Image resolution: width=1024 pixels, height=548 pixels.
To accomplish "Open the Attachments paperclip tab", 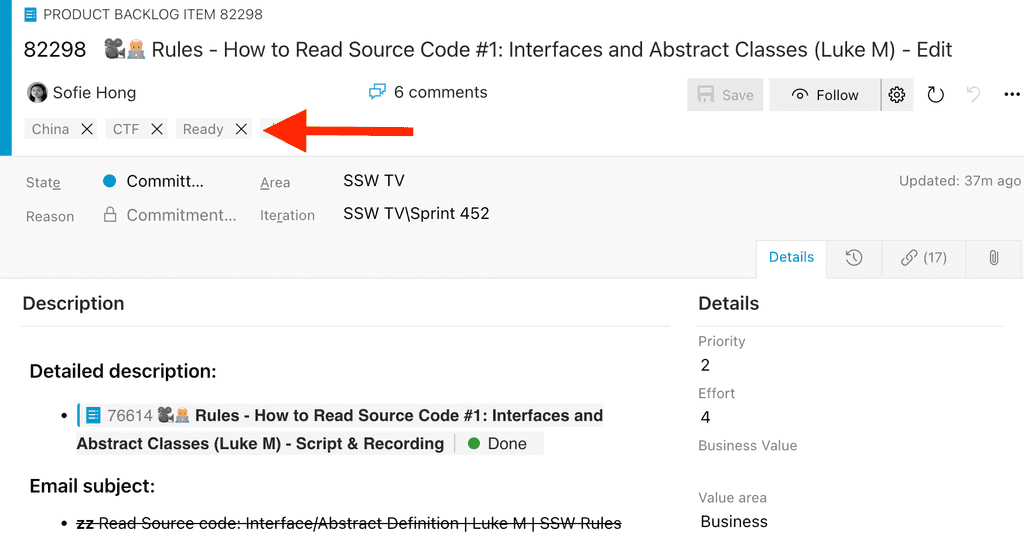I will pos(993,258).
